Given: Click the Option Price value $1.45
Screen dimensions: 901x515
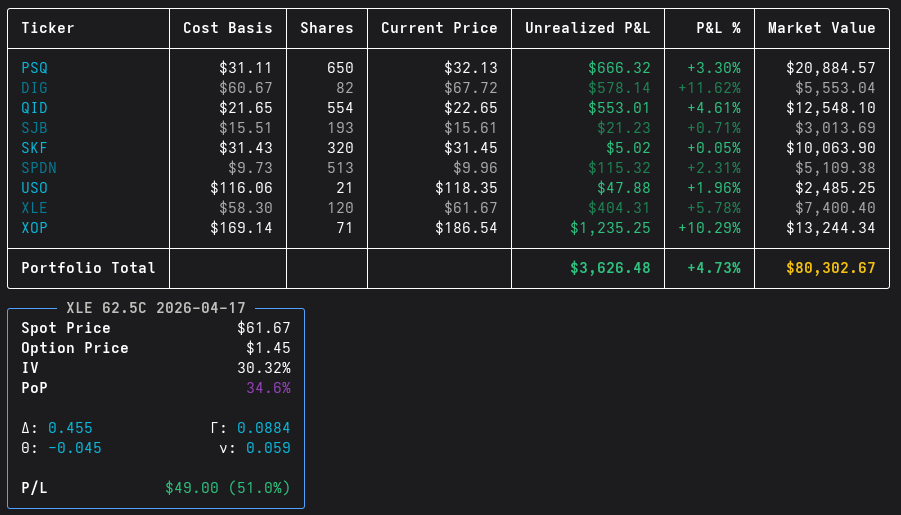Looking at the screenshot, I should pyautogui.click(x=268, y=348).
